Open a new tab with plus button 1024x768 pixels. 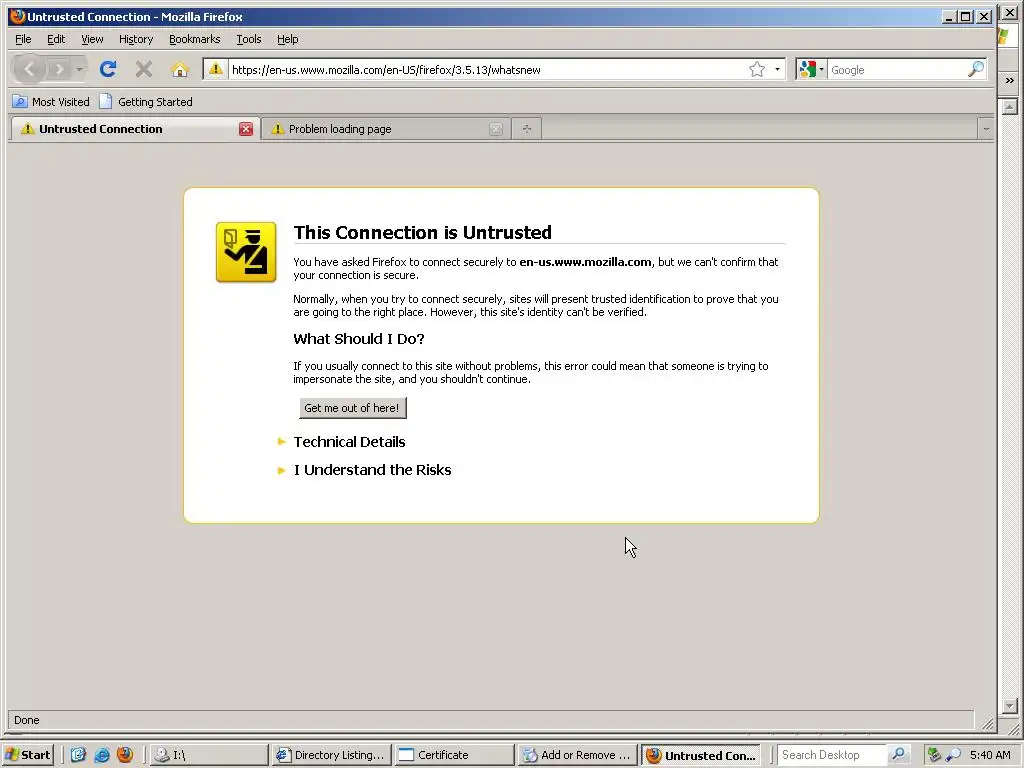click(x=527, y=129)
